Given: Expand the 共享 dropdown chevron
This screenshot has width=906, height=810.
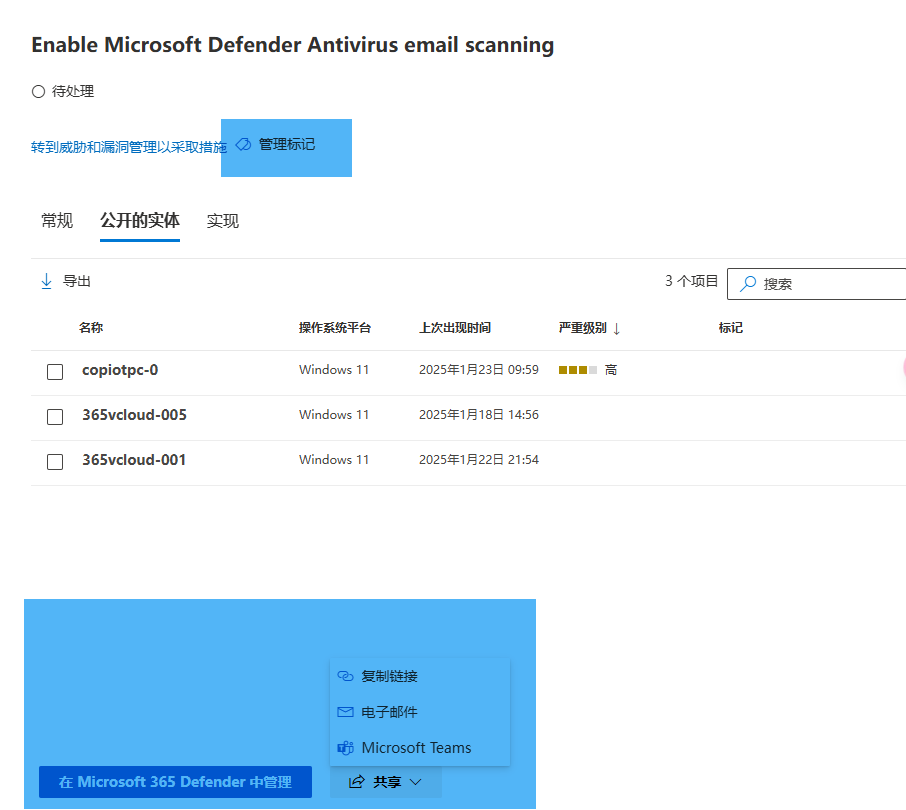Looking at the screenshot, I should coord(415,782).
